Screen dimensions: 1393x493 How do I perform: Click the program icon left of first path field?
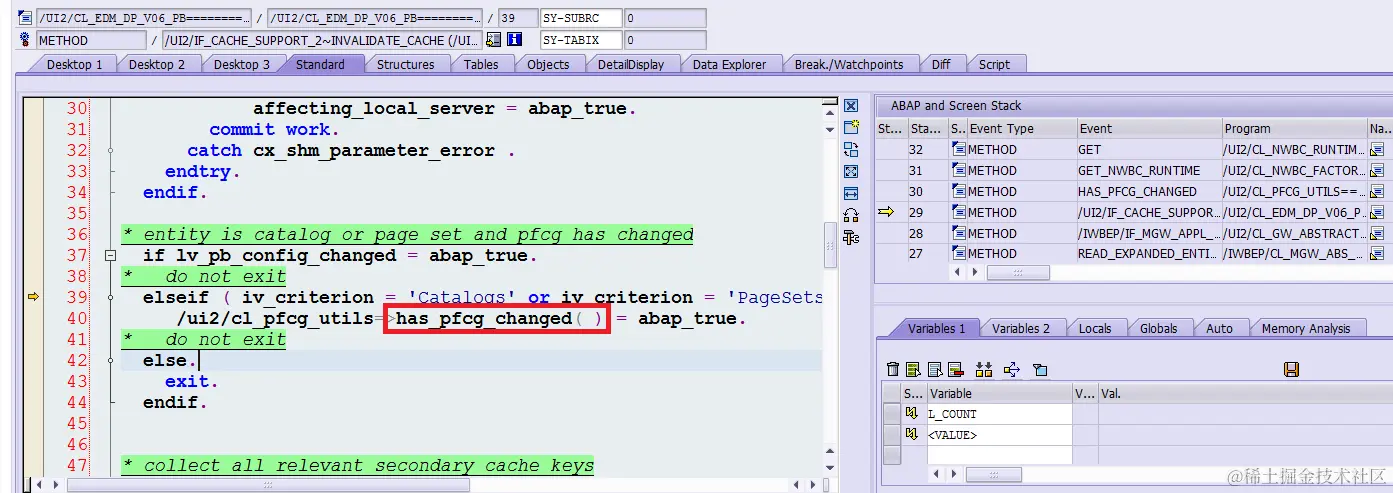[25, 18]
